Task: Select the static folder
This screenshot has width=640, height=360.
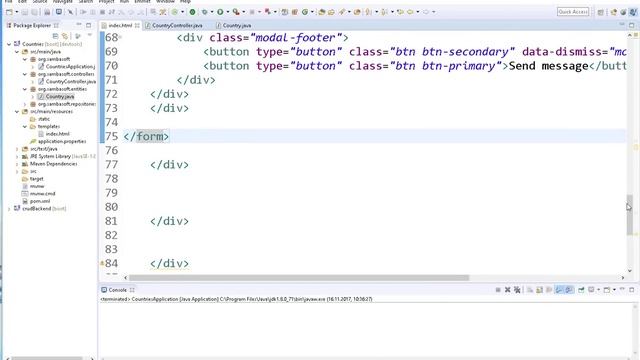Action: (44, 119)
